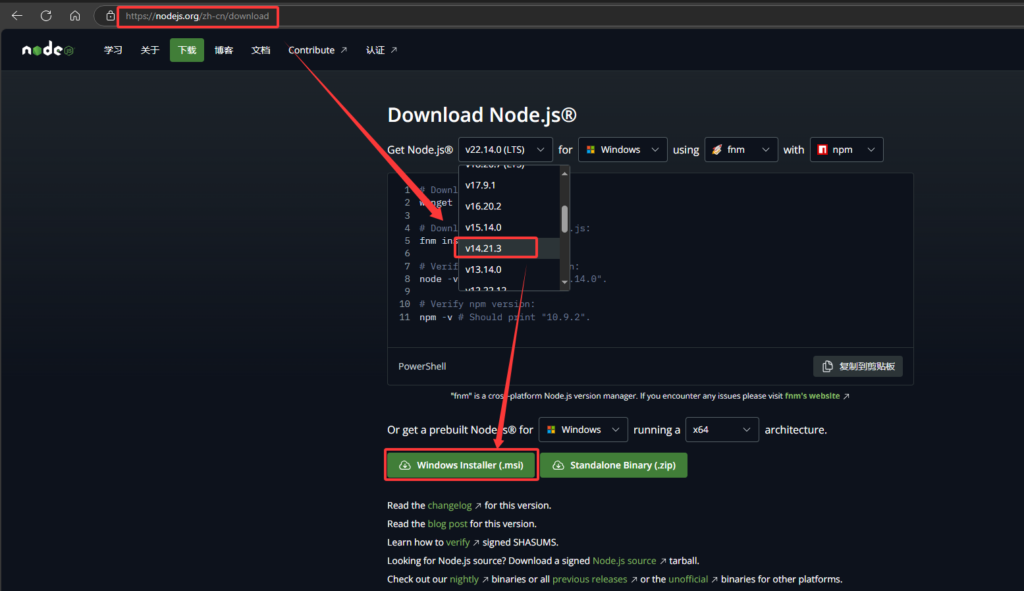Choose v17.9.1 from version list
The image size is (1024, 591).
[509, 185]
